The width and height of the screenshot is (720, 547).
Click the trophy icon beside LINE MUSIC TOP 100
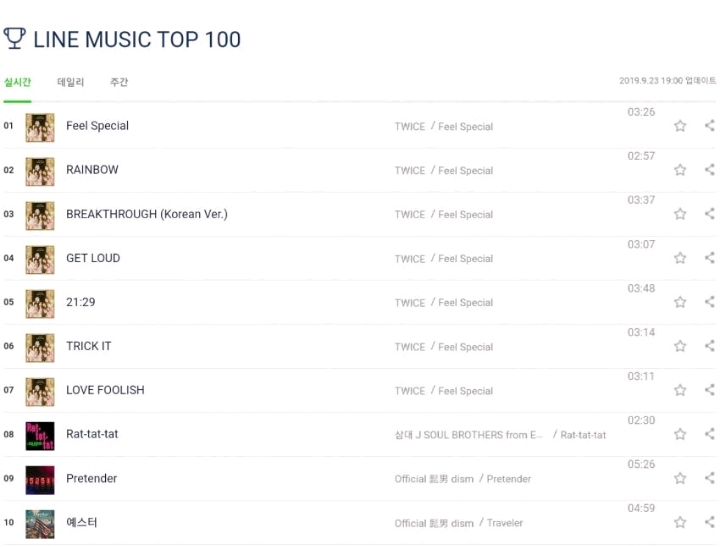pos(15,39)
